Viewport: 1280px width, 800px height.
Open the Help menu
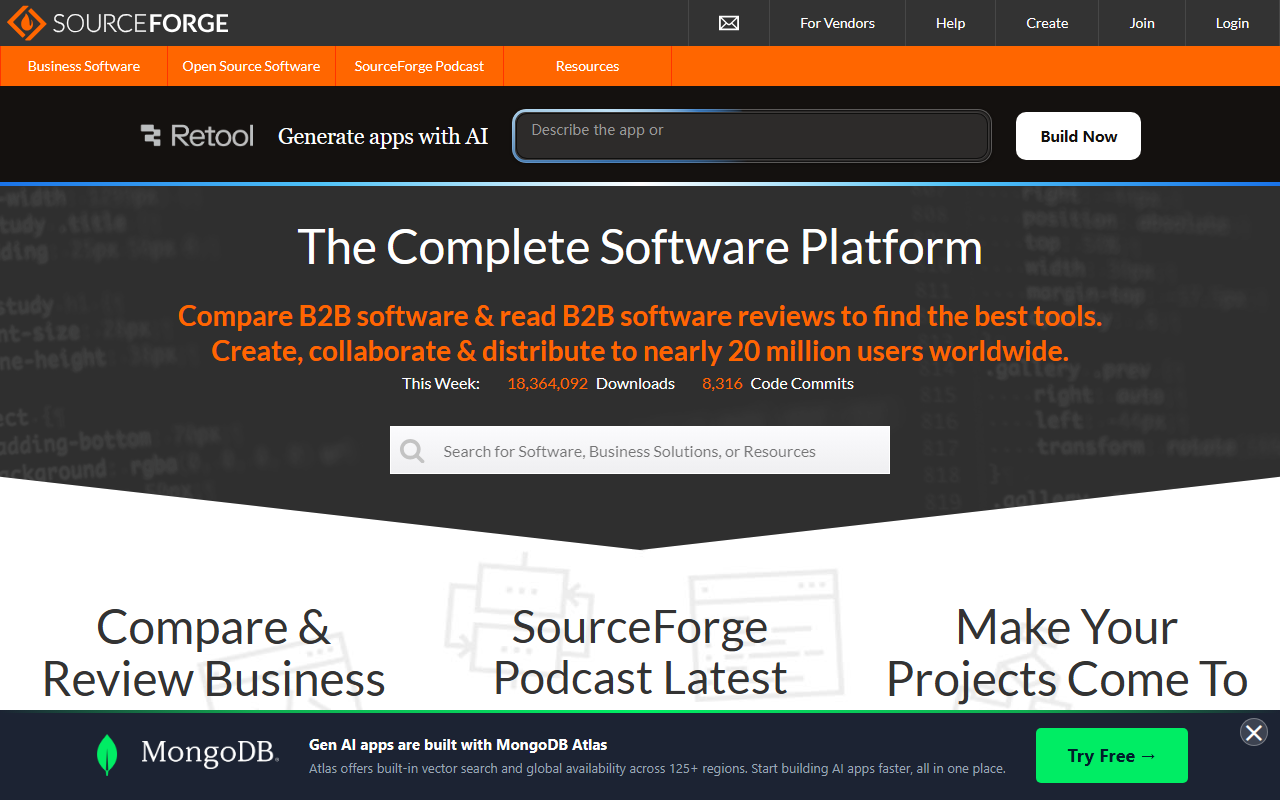pos(950,23)
